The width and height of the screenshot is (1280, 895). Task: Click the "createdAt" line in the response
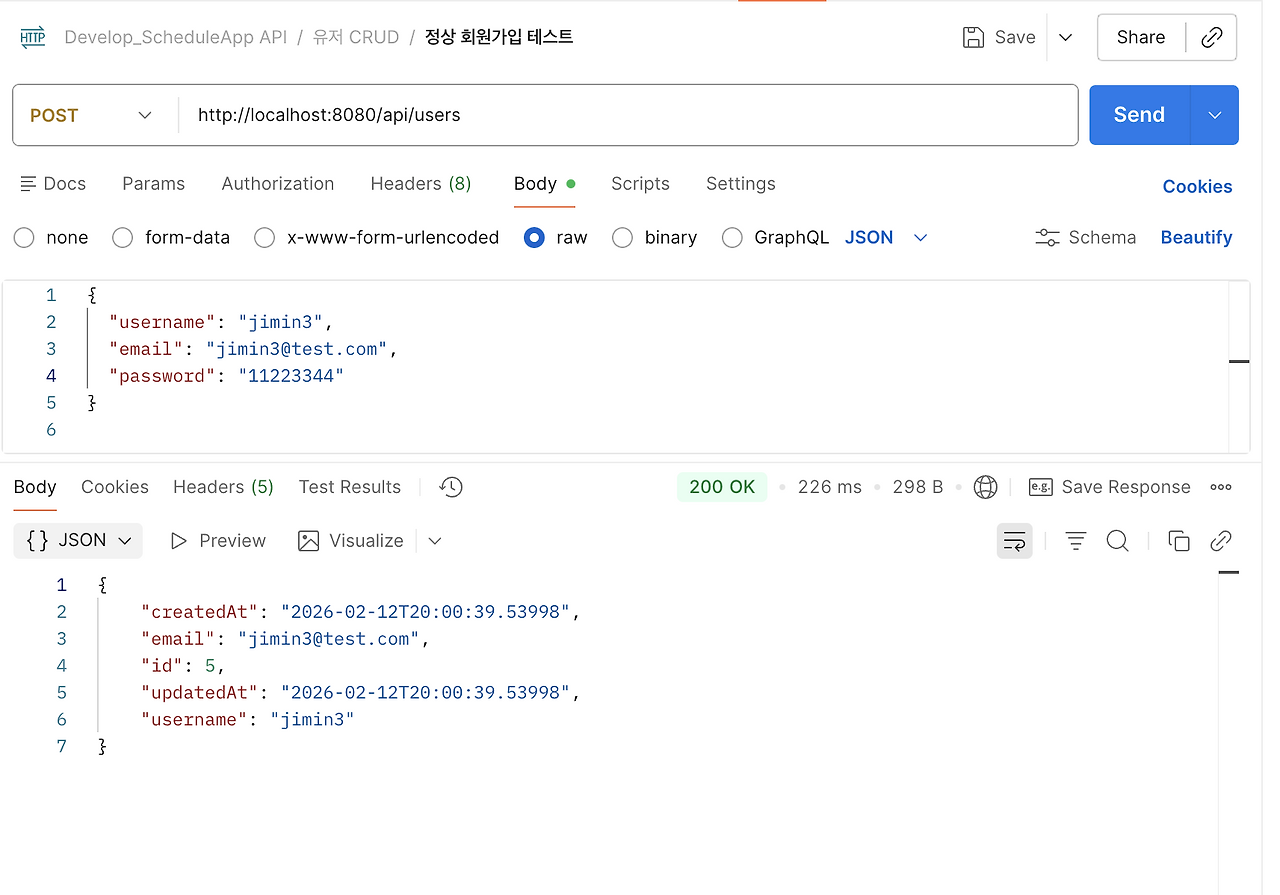click(360, 612)
